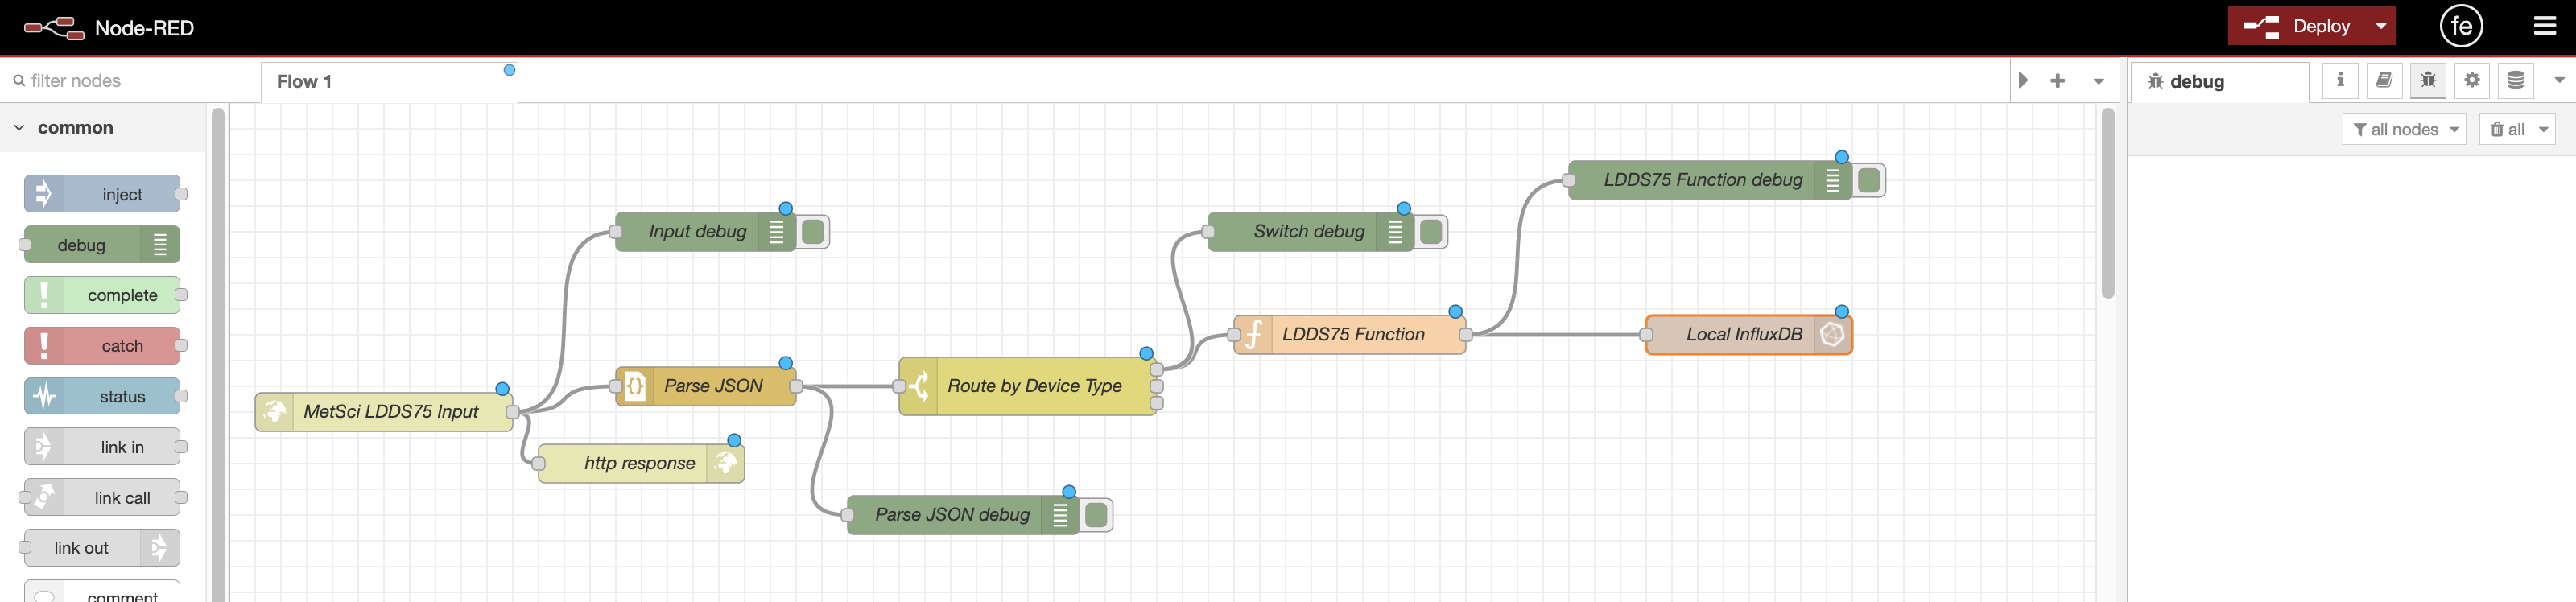Click the debug sidebar tab
2576x602 pixels.
(x=2220, y=82)
